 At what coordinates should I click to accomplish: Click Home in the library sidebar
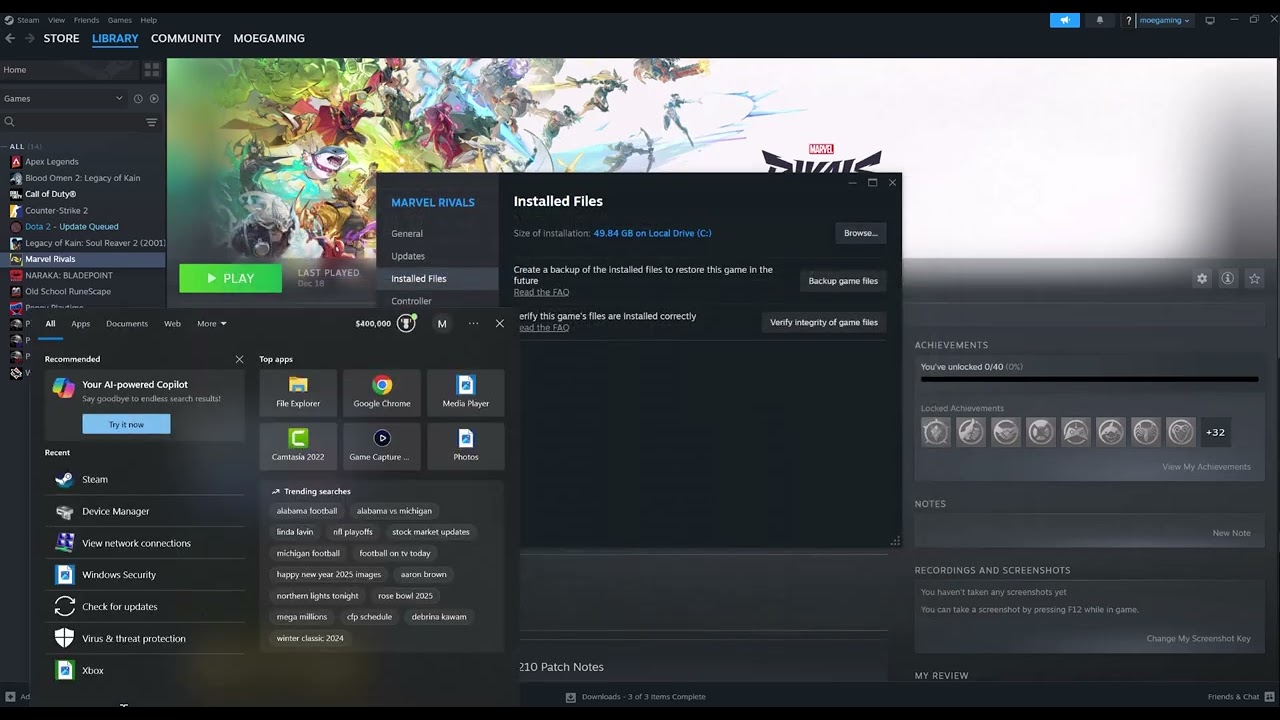click(70, 70)
